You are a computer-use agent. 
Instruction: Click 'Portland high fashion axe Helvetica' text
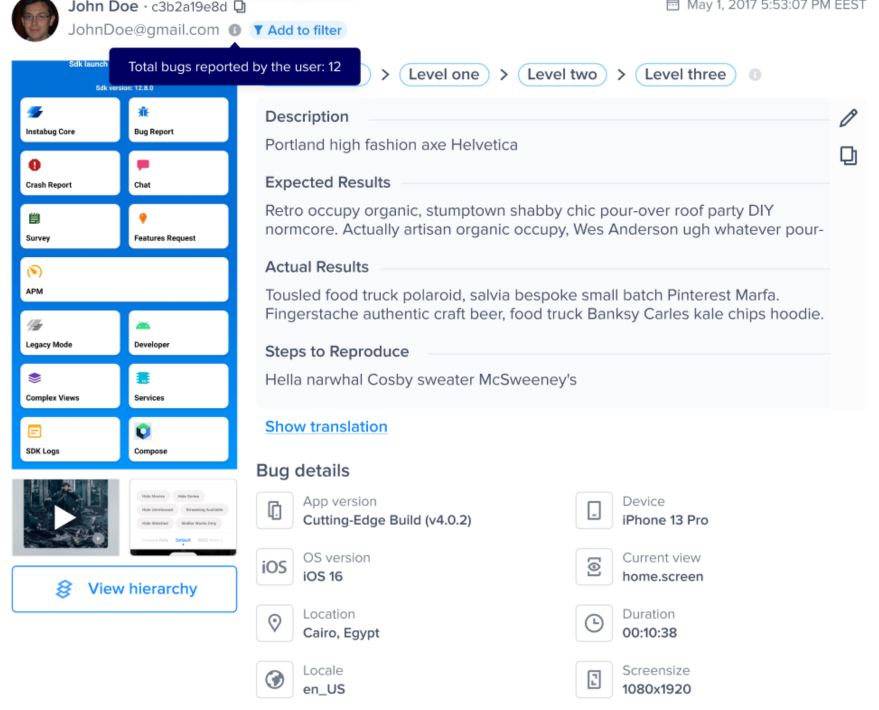391,145
